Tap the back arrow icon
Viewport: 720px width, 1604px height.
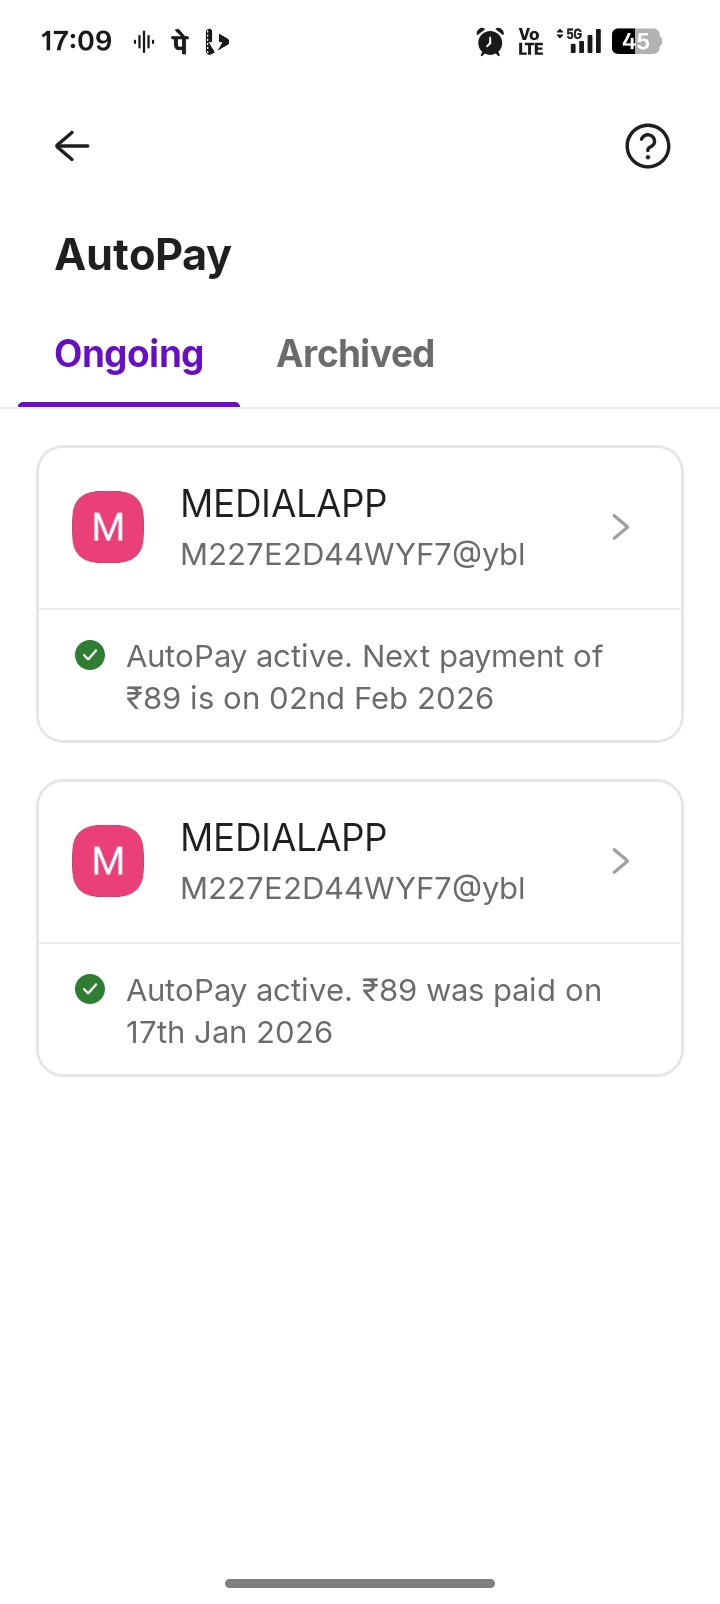[72, 146]
